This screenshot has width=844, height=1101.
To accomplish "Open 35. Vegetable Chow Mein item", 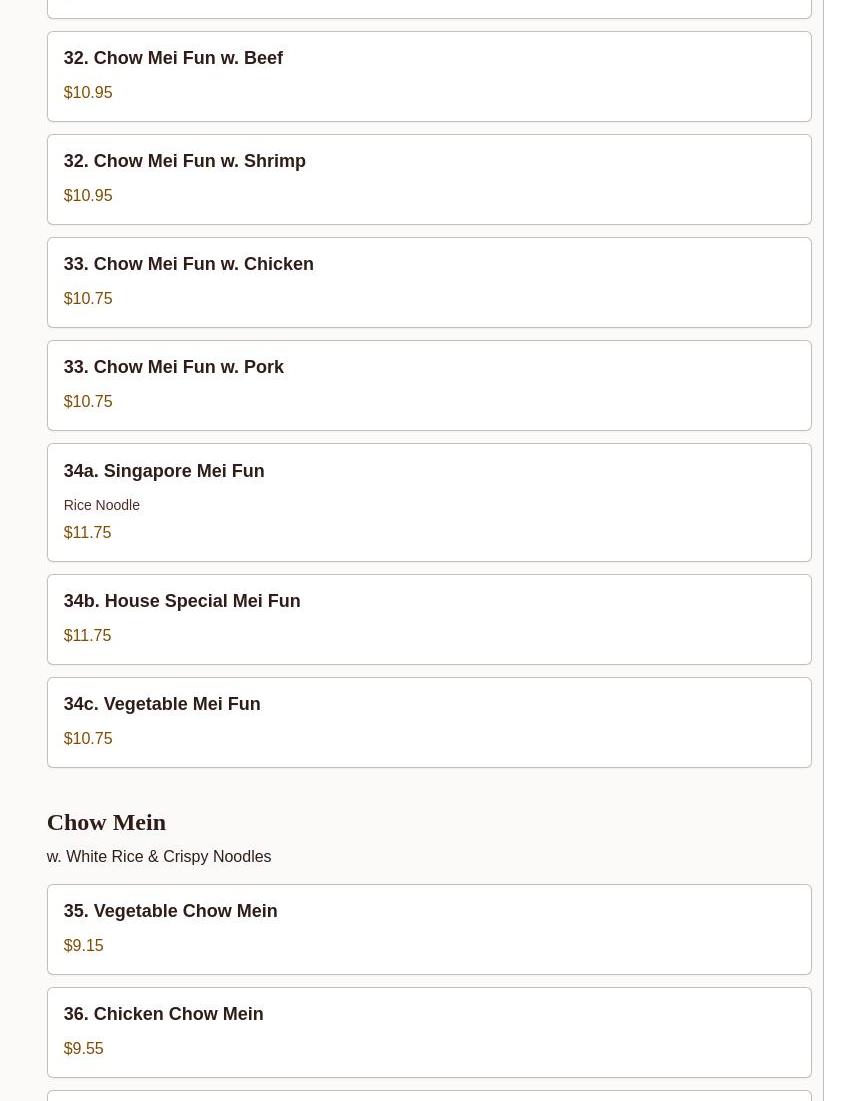I will [x=429, y=930].
